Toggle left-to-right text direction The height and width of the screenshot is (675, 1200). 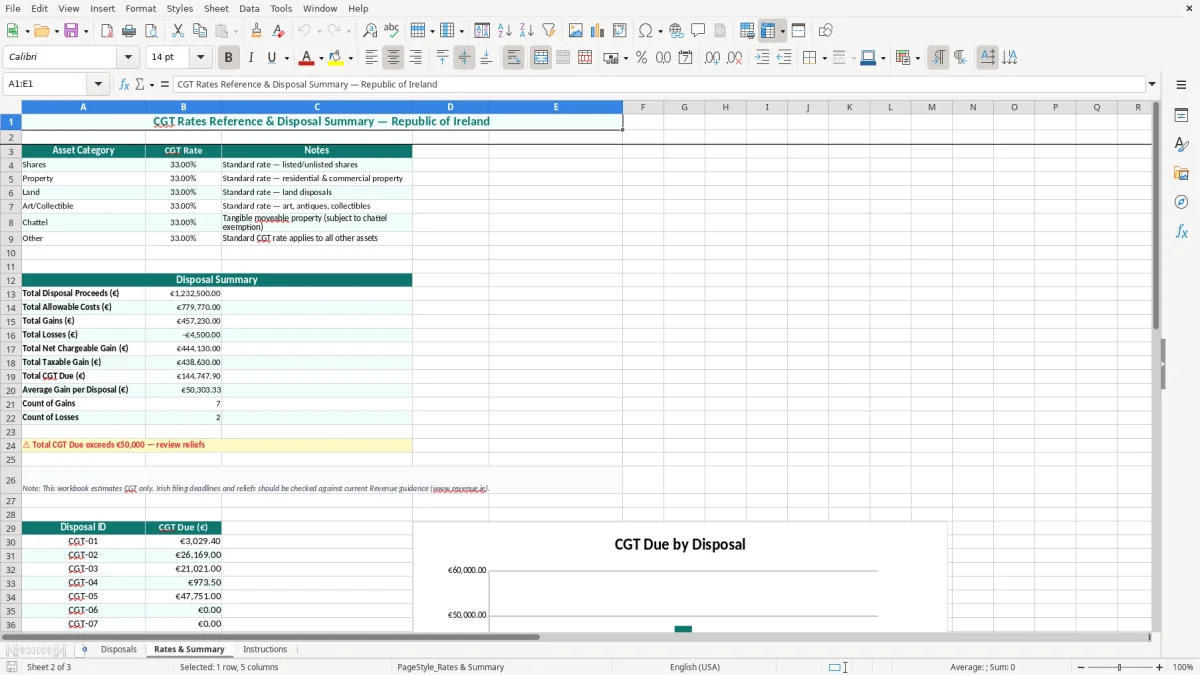[x=938, y=58]
